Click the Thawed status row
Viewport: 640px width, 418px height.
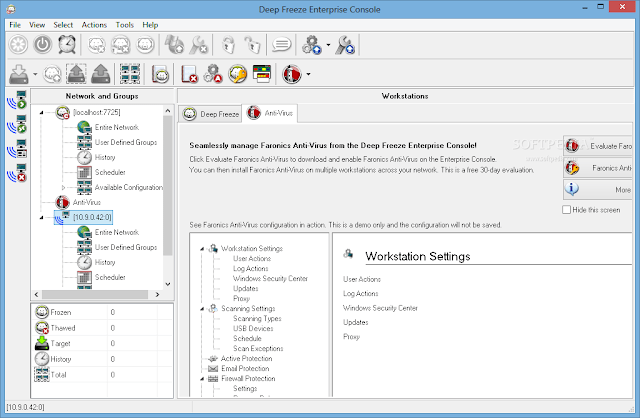coord(102,328)
